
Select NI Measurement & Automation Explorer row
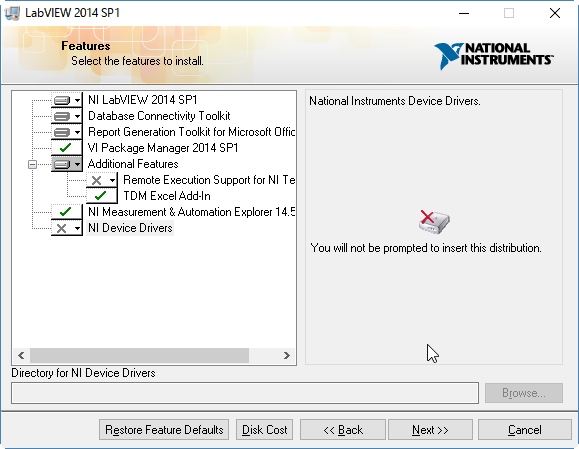pyautogui.click(x=191, y=212)
